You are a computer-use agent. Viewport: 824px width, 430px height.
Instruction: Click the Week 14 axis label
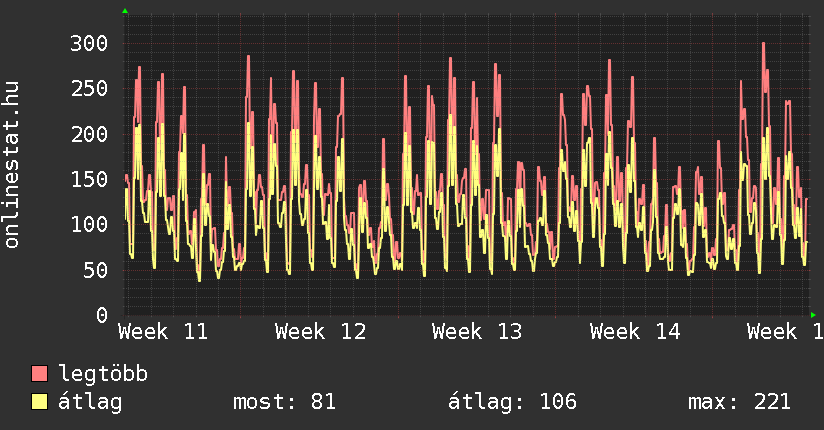(x=635, y=331)
